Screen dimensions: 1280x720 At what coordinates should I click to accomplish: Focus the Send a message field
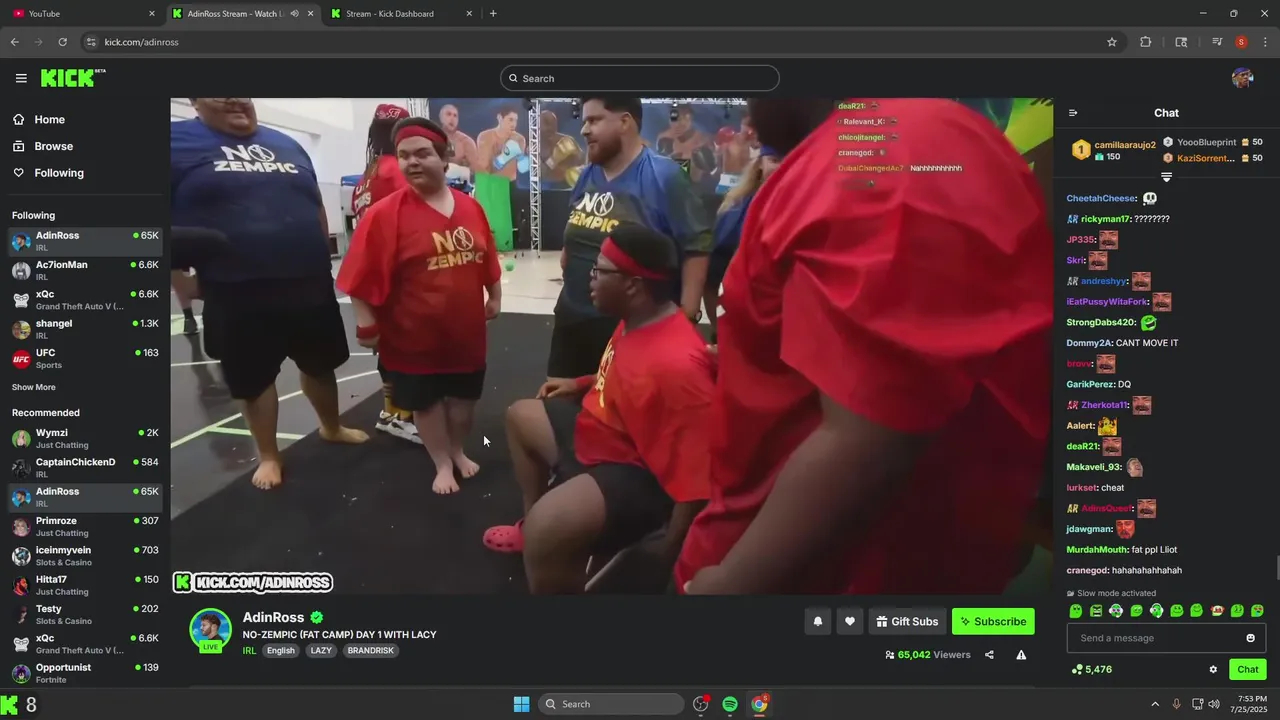point(1166,638)
